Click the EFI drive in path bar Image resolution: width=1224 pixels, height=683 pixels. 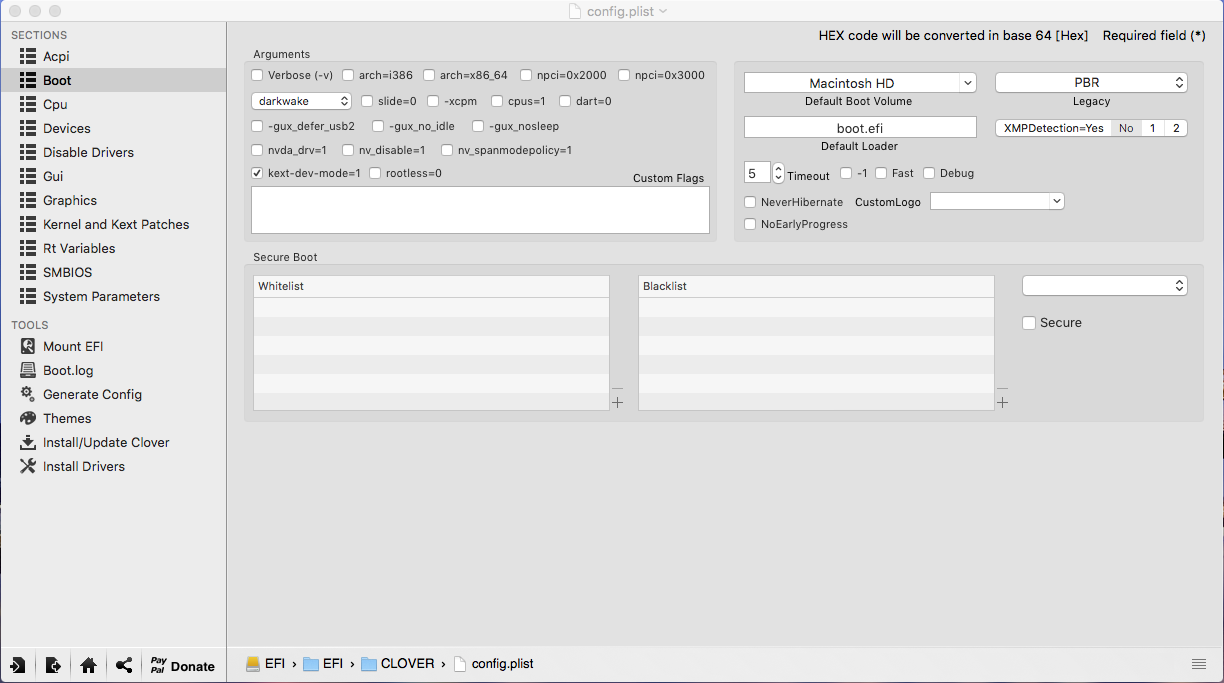[x=266, y=663]
